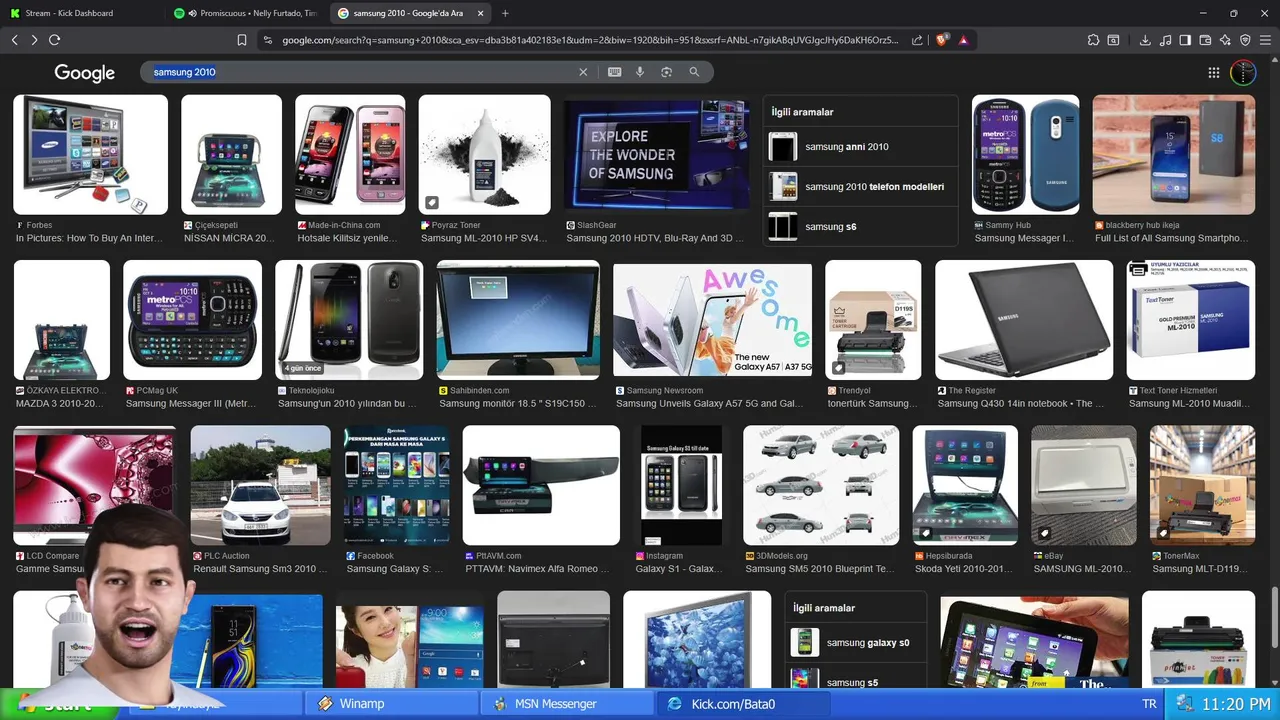Screen dimensions: 1280x720
Task: Toggle the browser sidebar panel icon
Action: click(1185, 40)
